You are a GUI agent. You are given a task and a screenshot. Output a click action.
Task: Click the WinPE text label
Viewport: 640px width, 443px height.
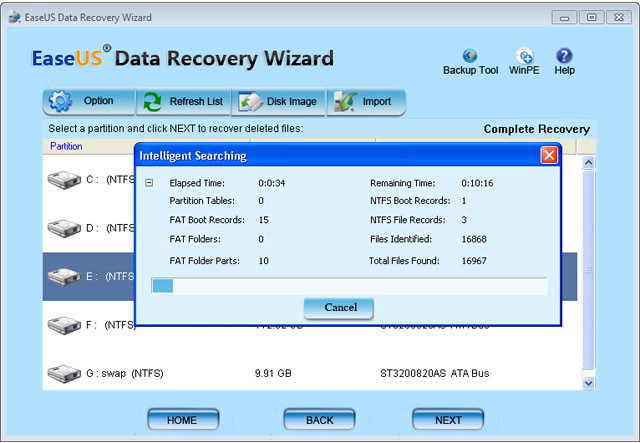(524, 70)
